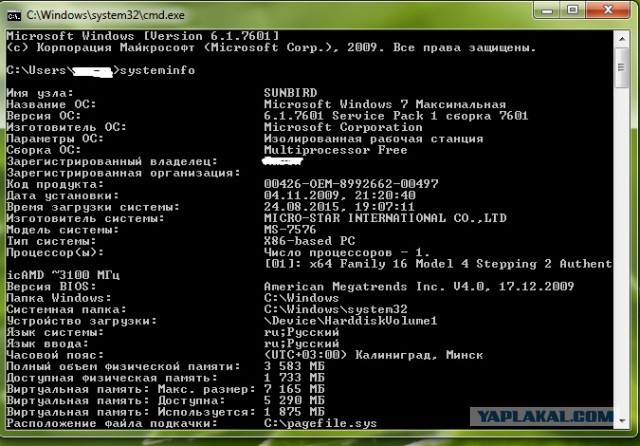Click the label Код продукта:
640x446 pixels.
click(55, 184)
